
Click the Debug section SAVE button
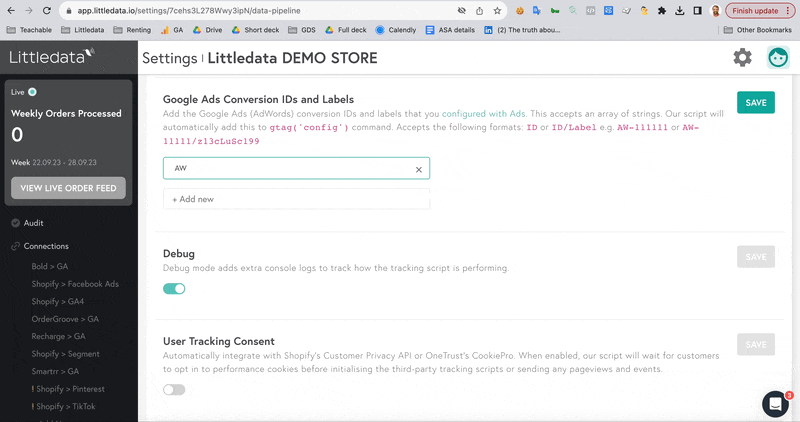pyautogui.click(x=756, y=257)
